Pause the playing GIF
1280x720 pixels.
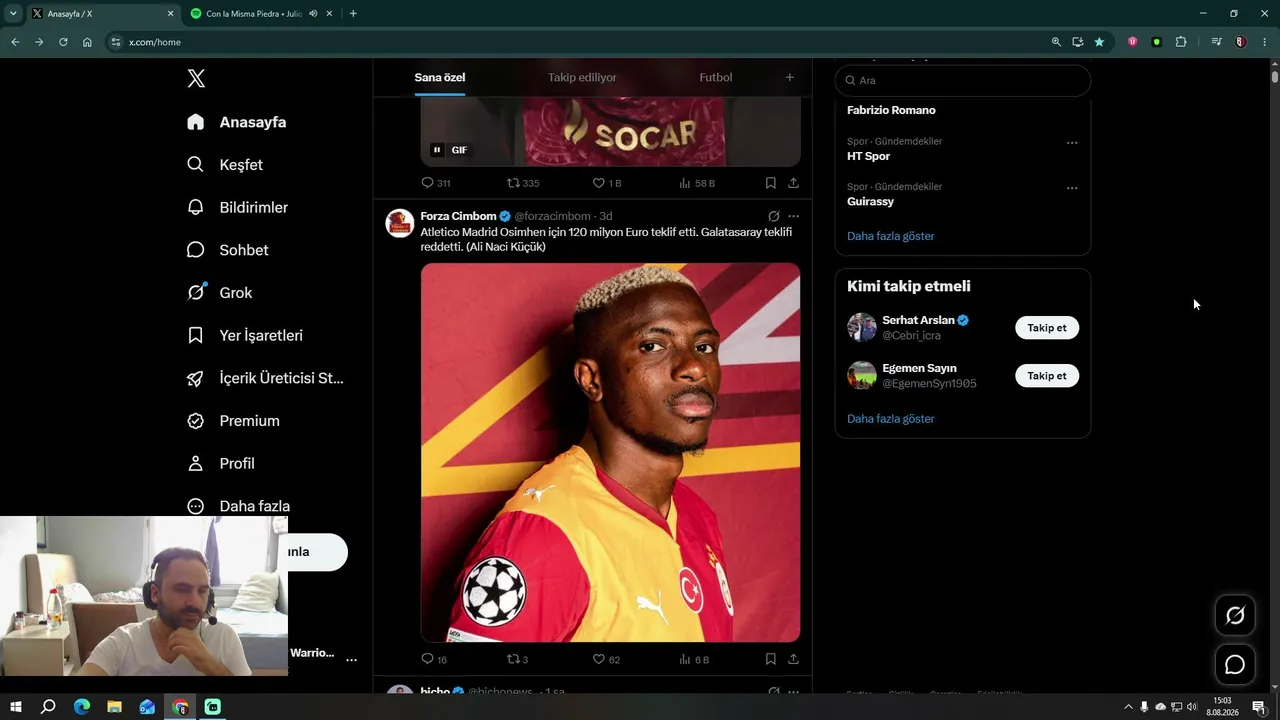coord(437,150)
